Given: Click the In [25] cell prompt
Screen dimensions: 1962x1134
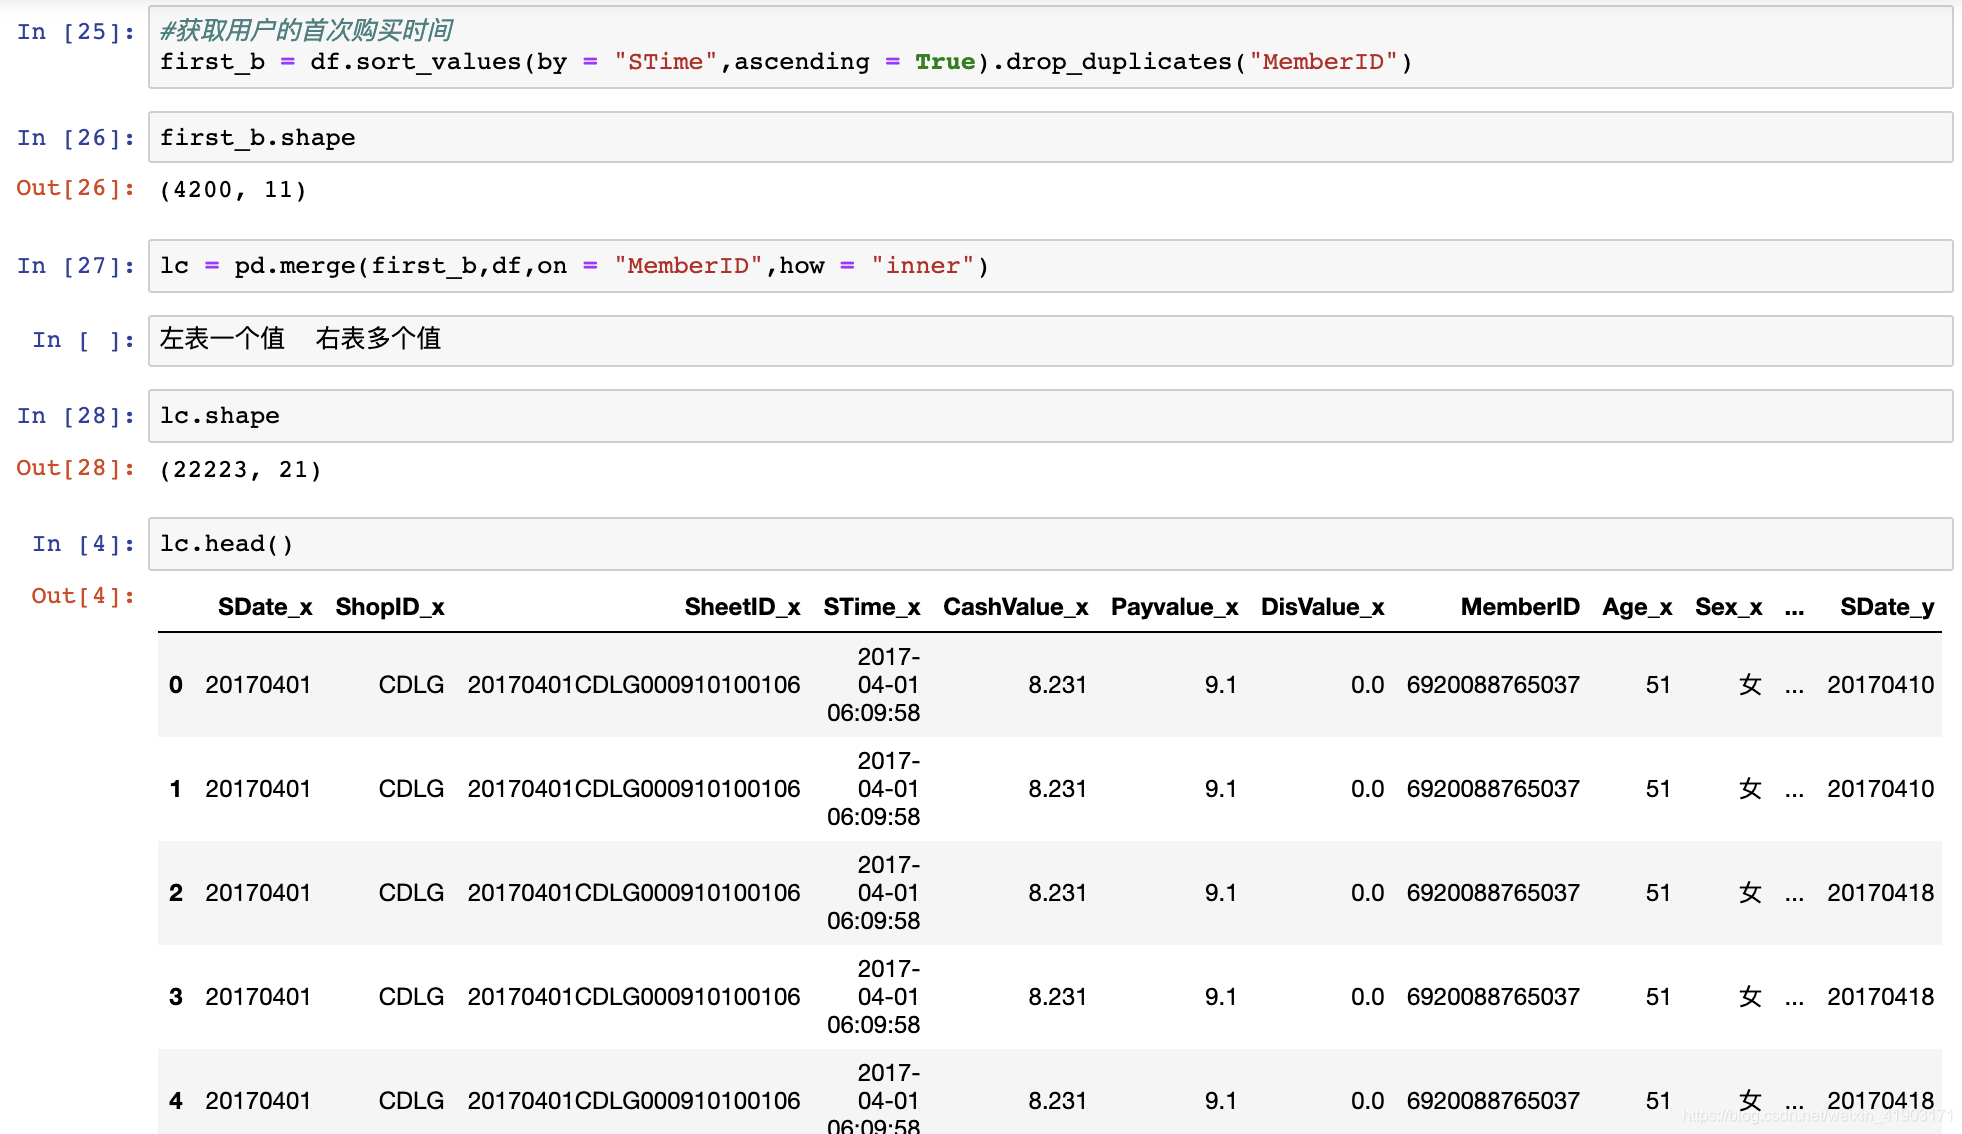Looking at the screenshot, I should pyautogui.click(x=76, y=32).
